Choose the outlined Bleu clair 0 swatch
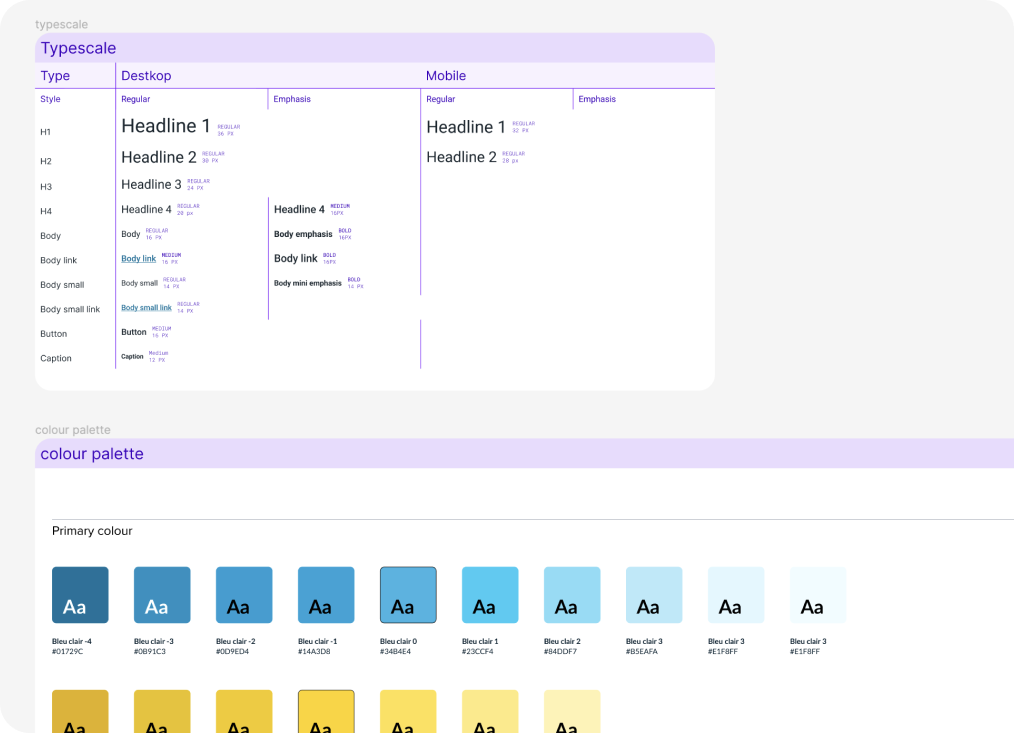Image resolution: width=1014 pixels, height=733 pixels. (x=408, y=595)
